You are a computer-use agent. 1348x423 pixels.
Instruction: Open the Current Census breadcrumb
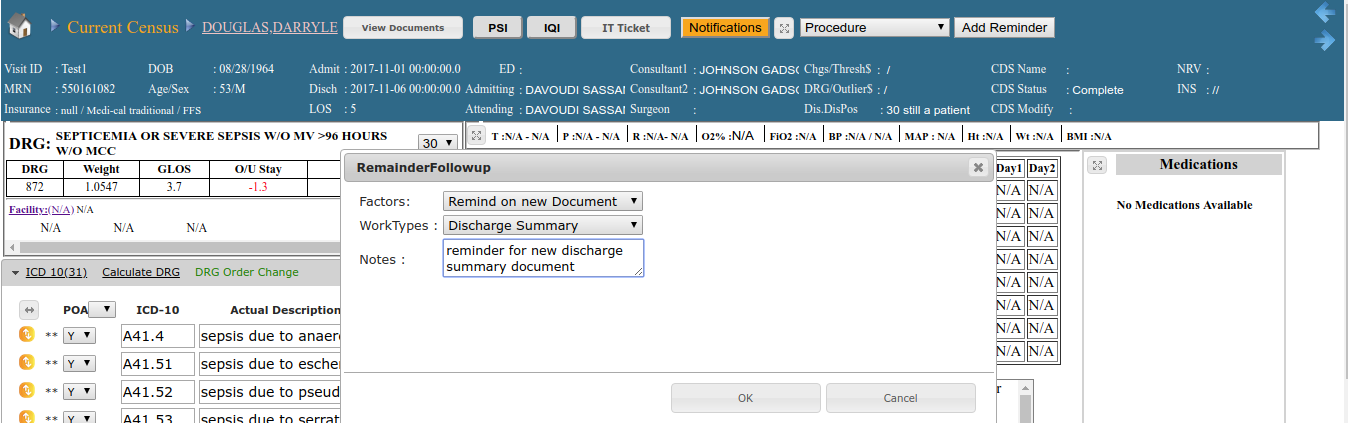pos(122,28)
